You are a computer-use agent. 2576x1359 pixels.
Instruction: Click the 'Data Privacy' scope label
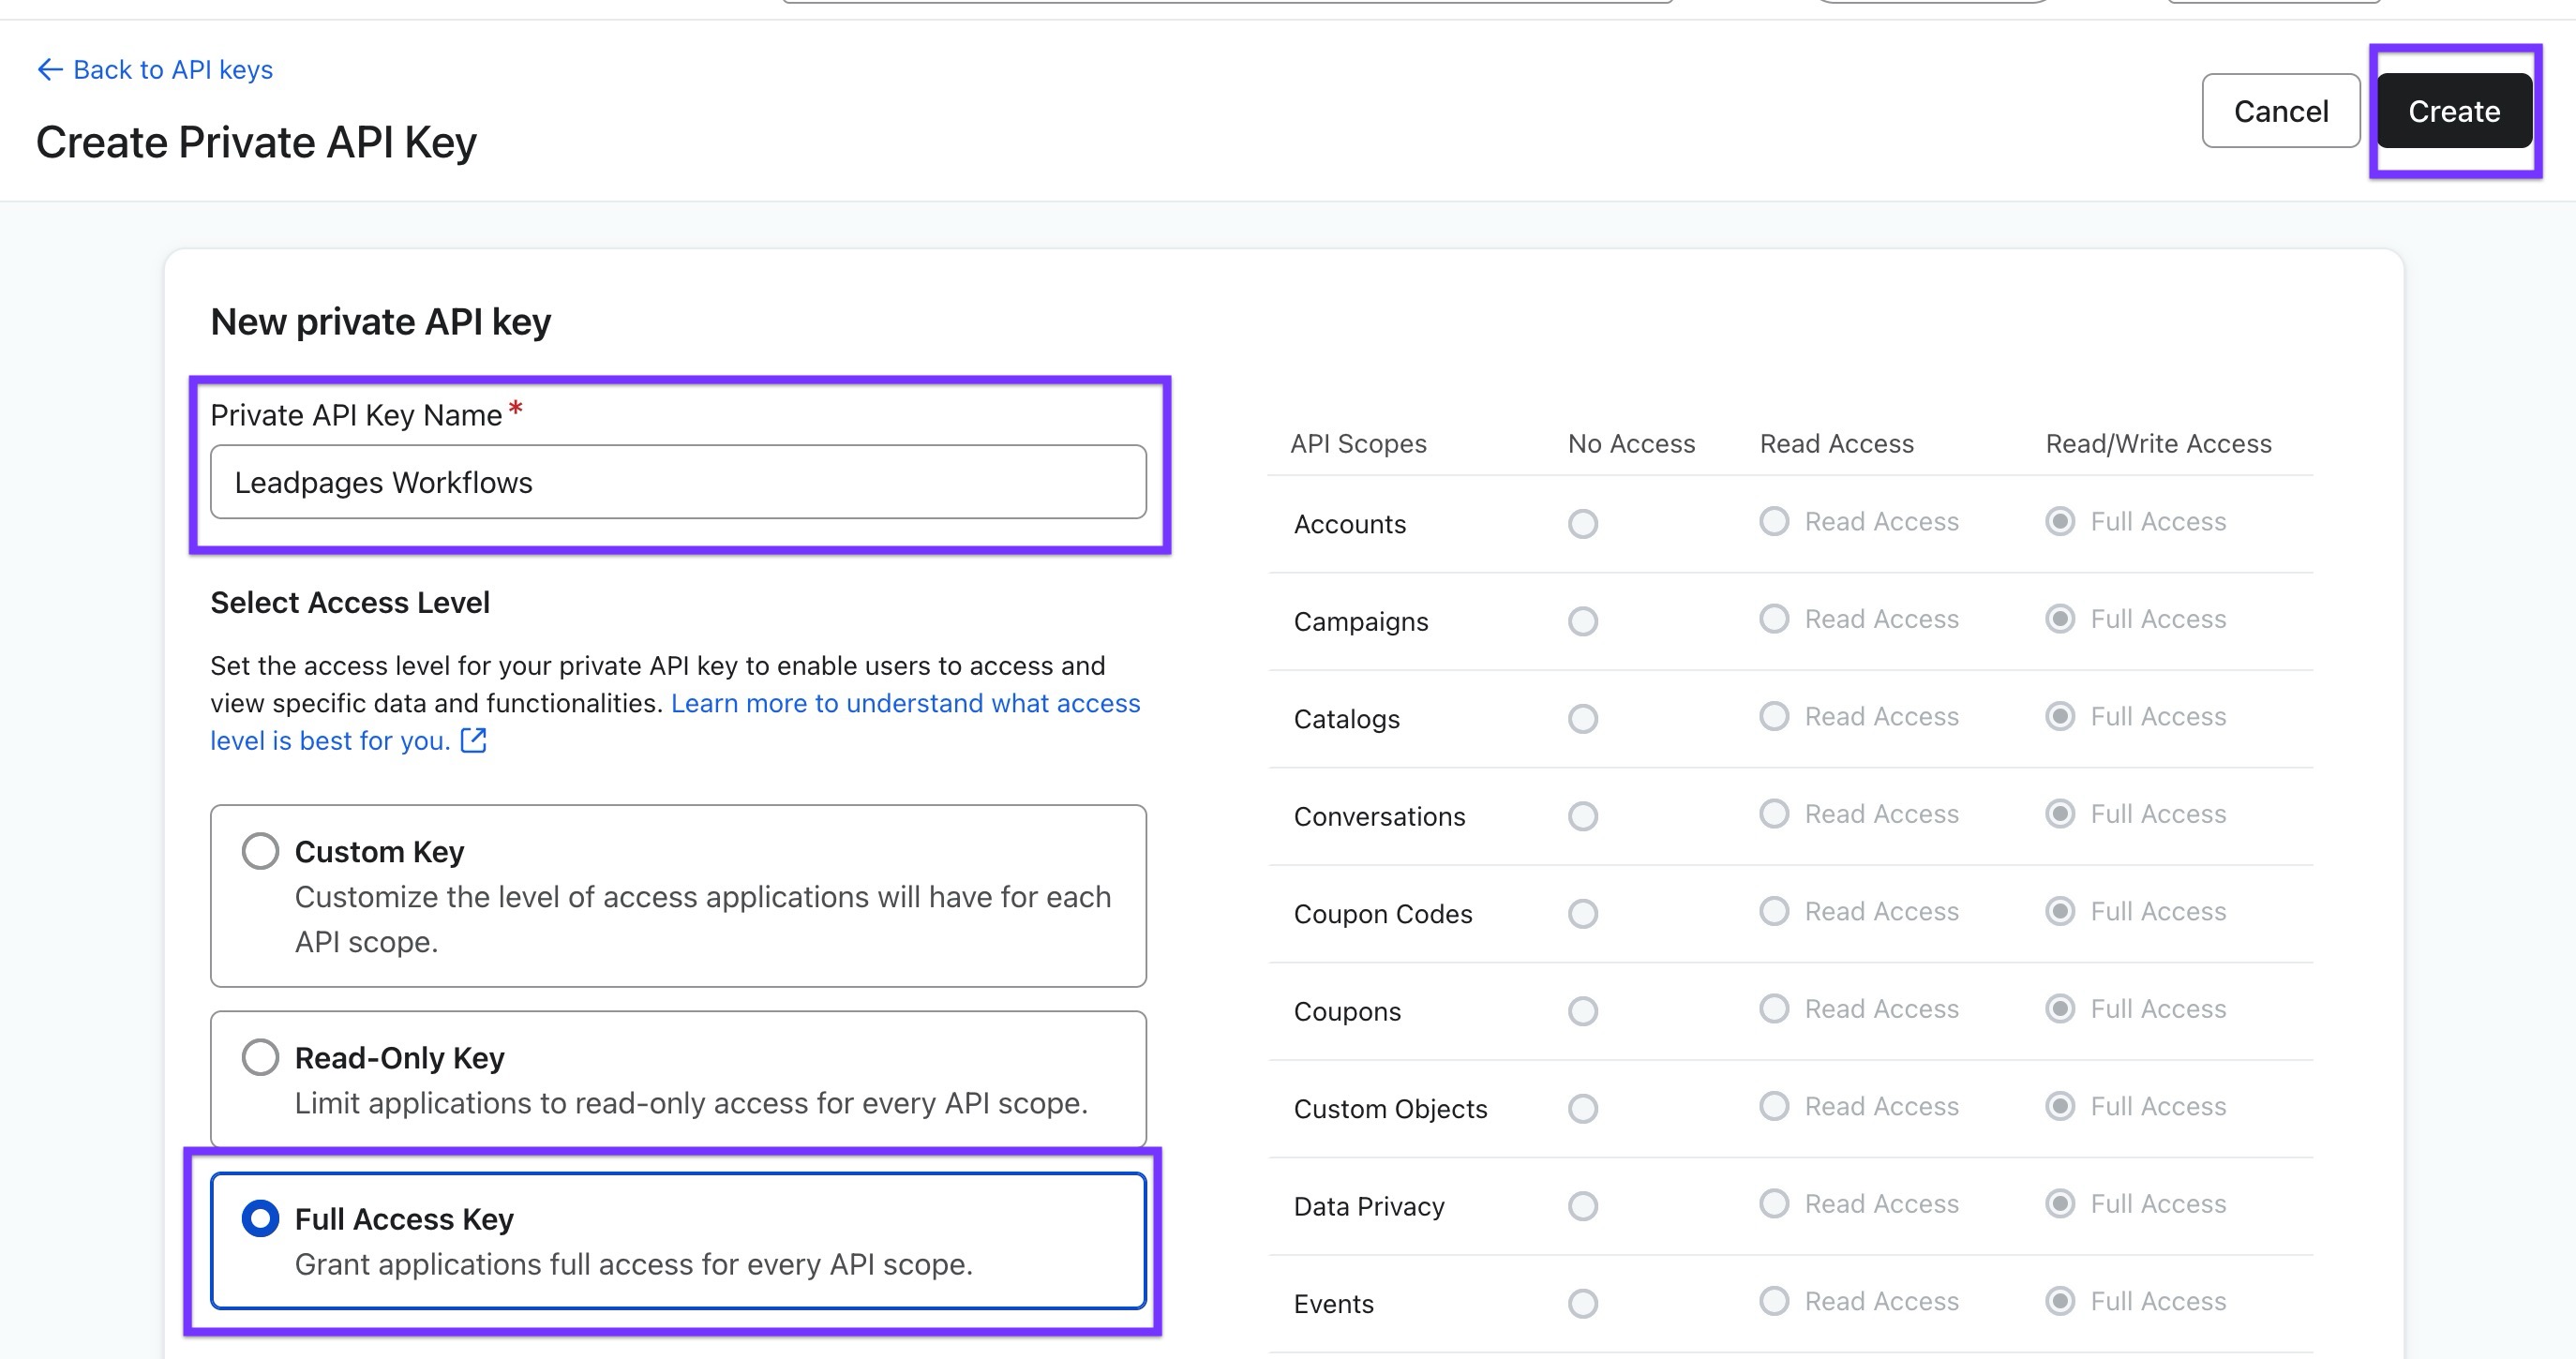(x=1368, y=1207)
